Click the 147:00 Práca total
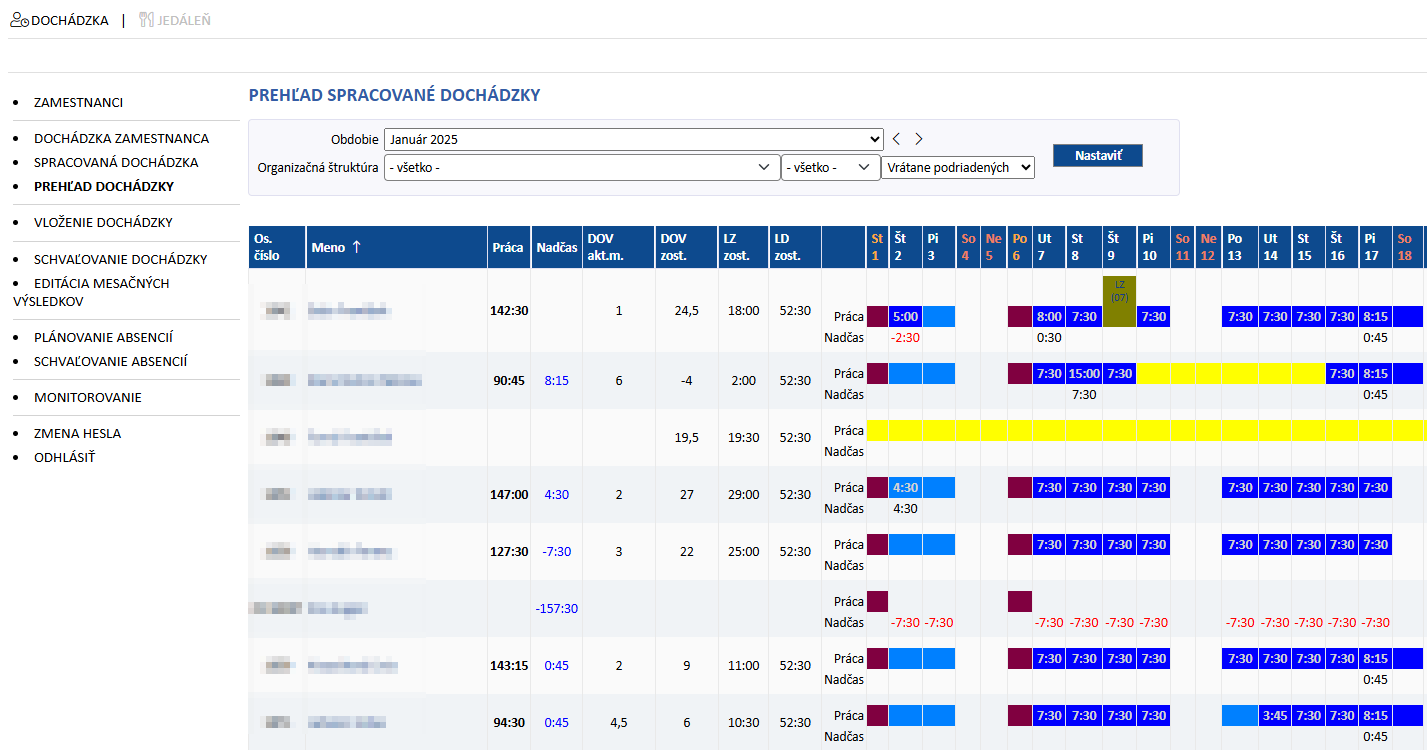Image resolution: width=1427 pixels, height=750 pixels. pos(509,494)
